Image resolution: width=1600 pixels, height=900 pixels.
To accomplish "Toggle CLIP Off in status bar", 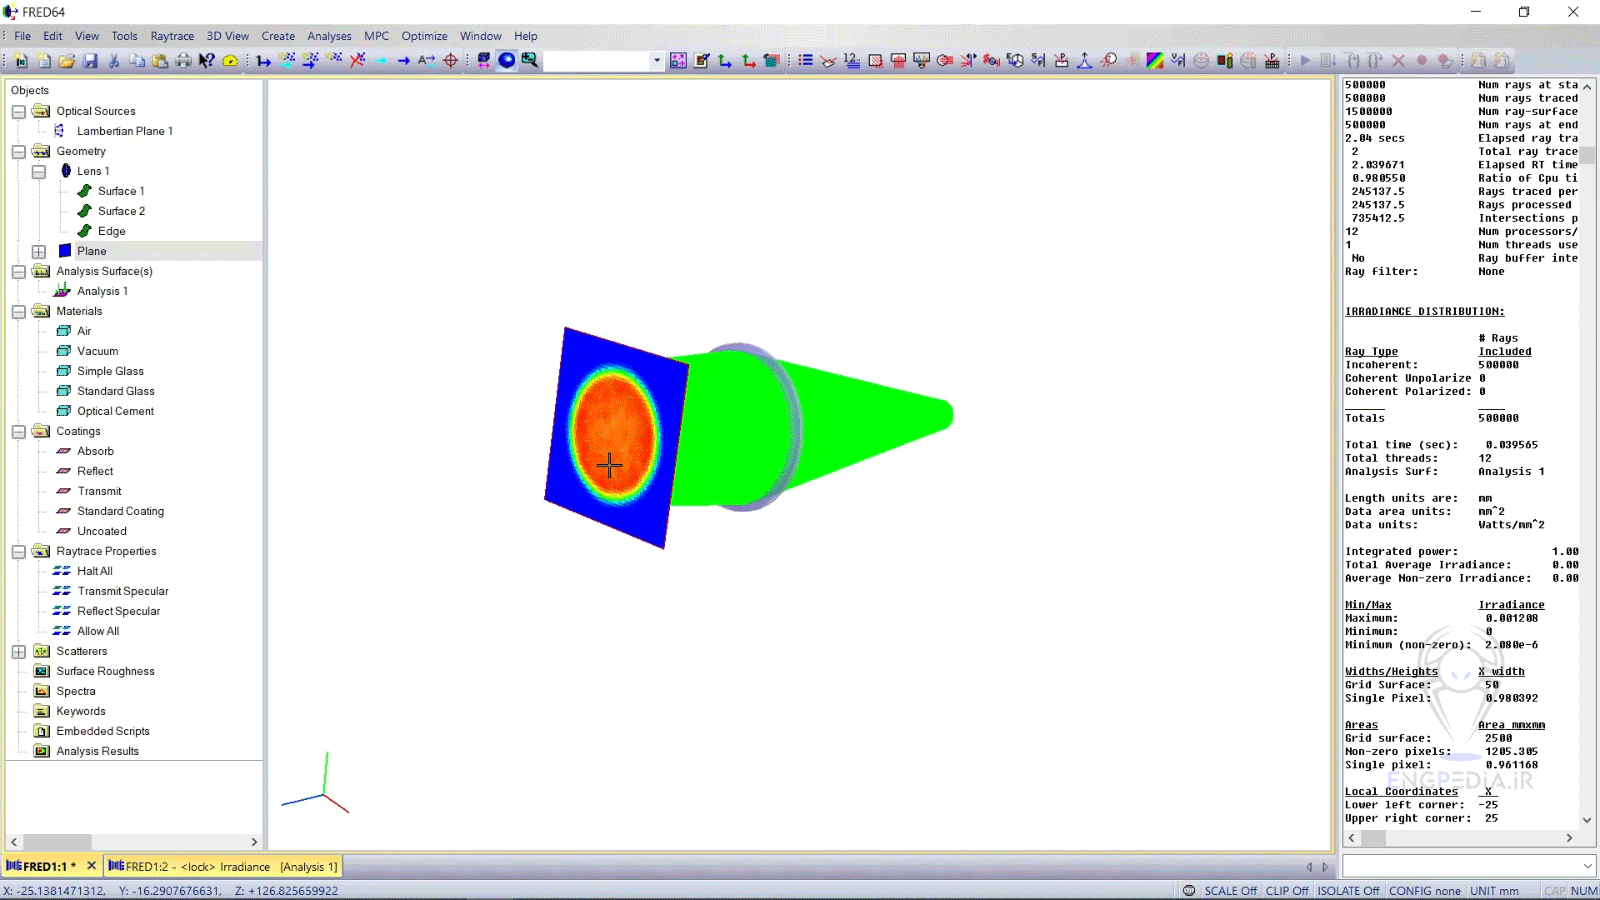I will (x=1286, y=891).
